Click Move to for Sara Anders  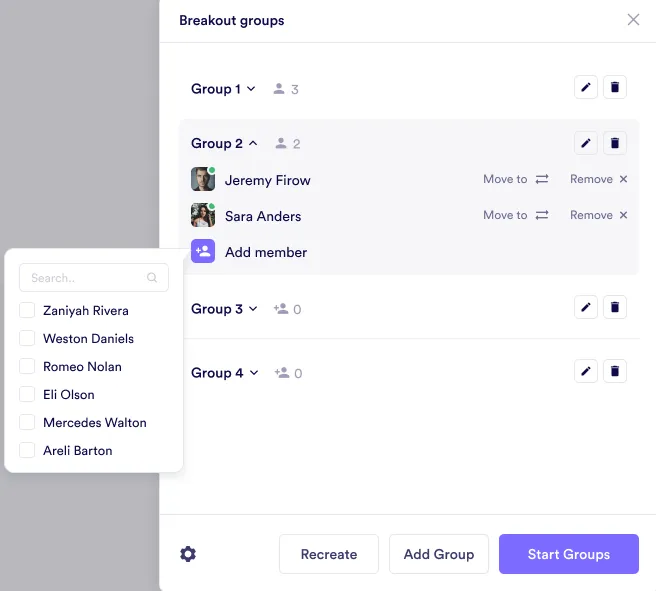505,215
